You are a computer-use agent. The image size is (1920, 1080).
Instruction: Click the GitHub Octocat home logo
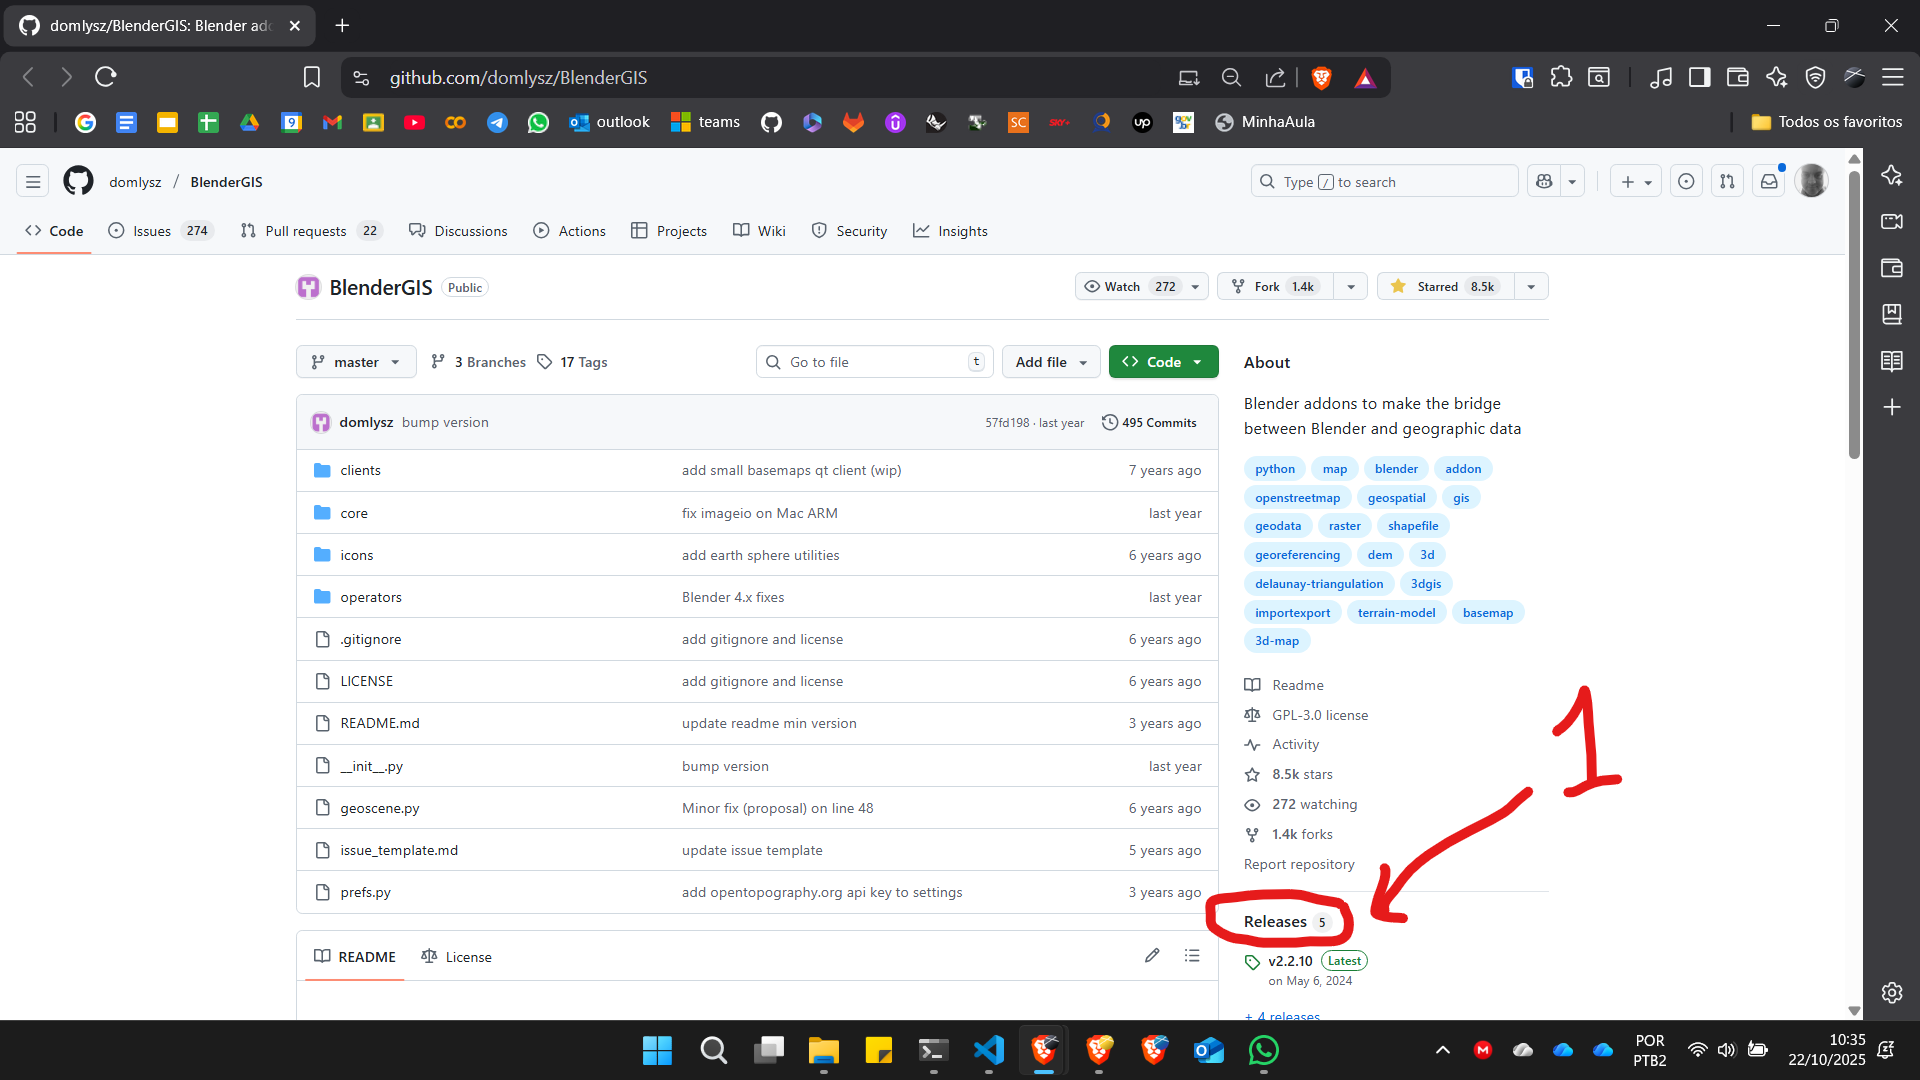tap(78, 181)
